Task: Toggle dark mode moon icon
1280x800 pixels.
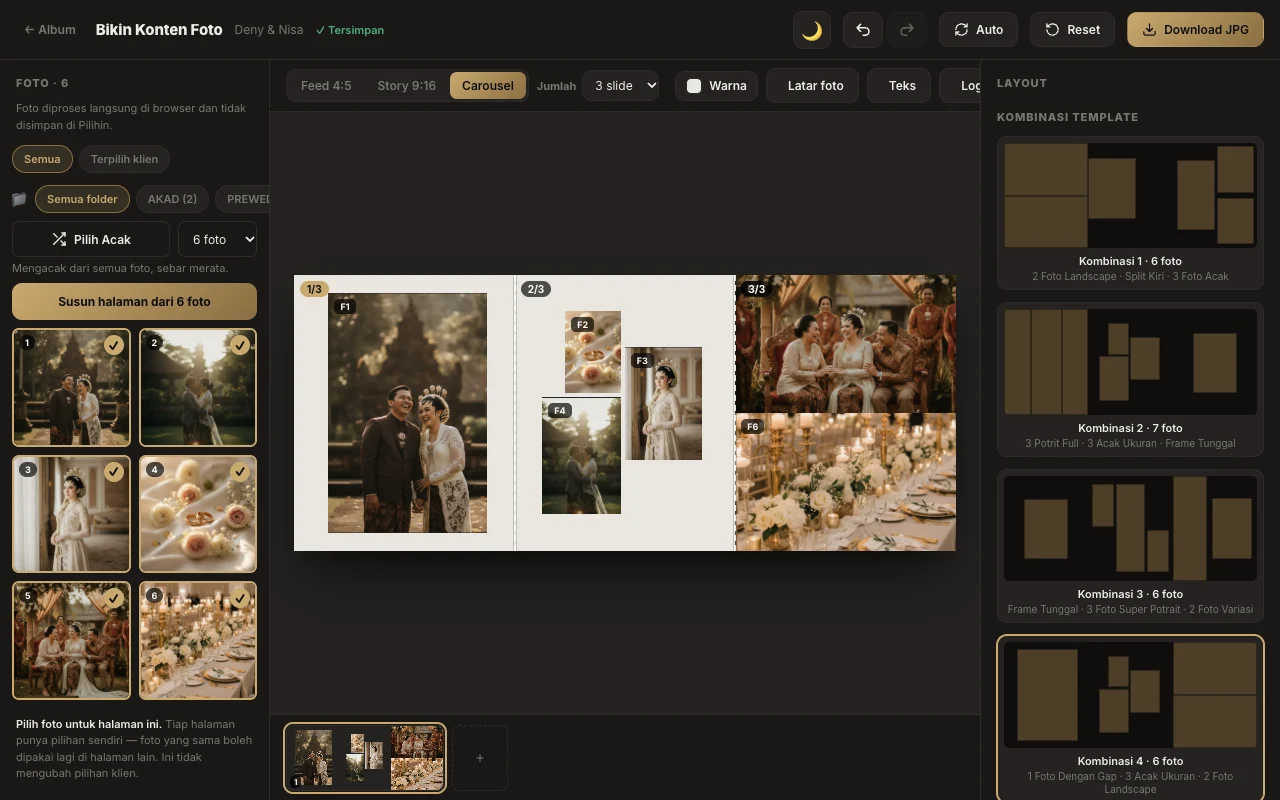Action: click(x=812, y=30)
